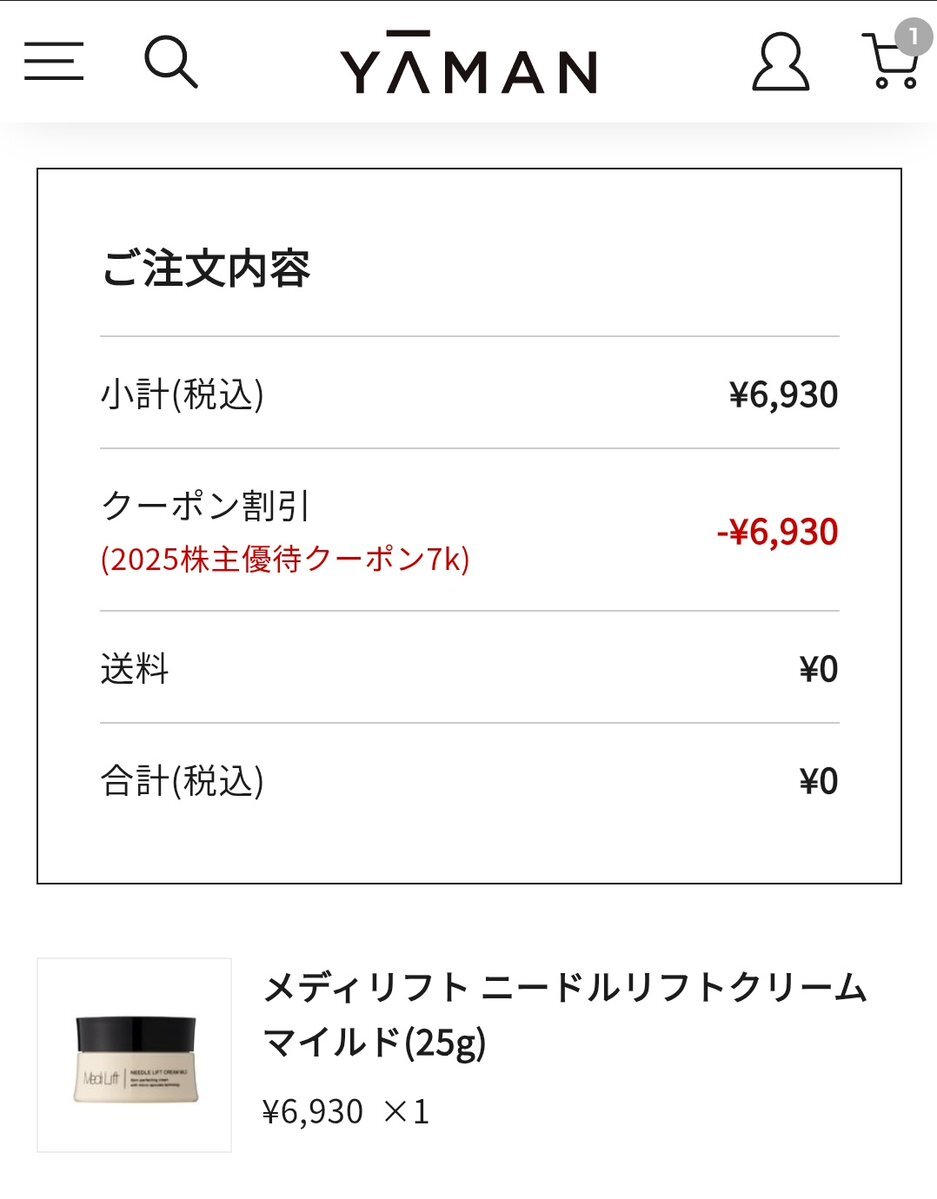This screenshot has height=1199, width=937.
Task: Click the ¥0 amount in the 送料 row
Action: pyautogui.click(x=818, y=669)
